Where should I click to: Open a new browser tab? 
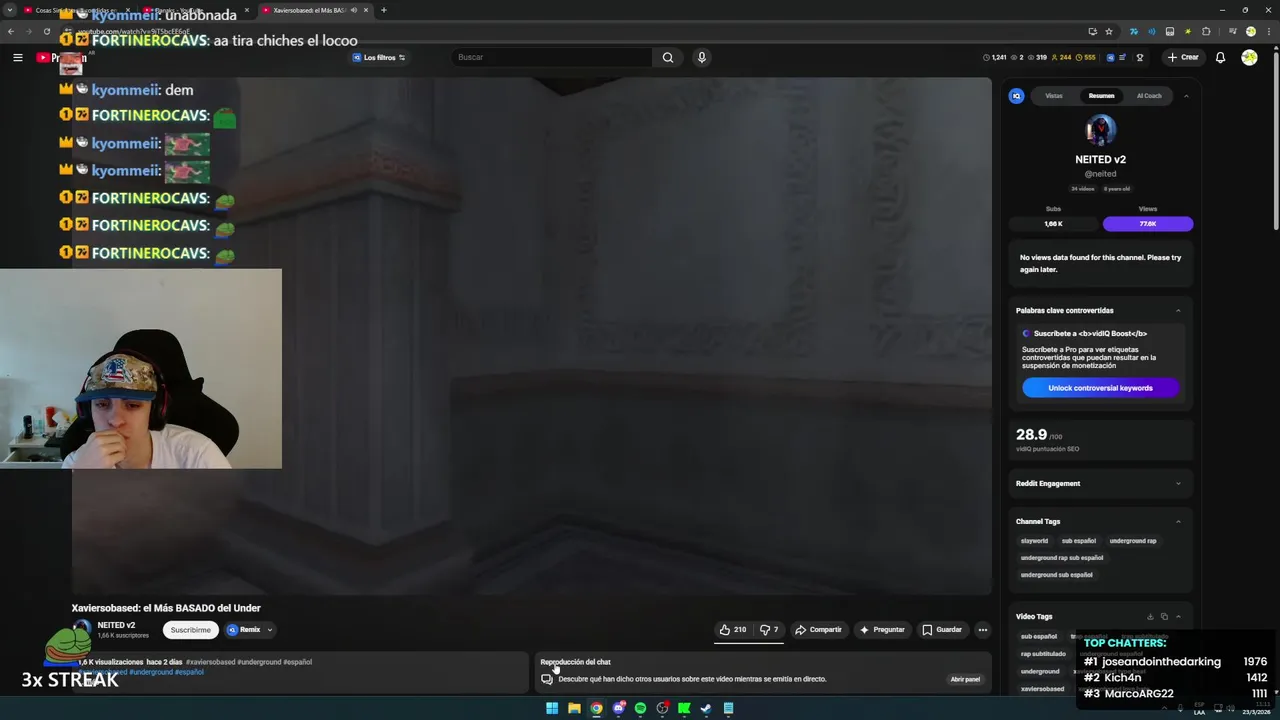tap(383, 10)
